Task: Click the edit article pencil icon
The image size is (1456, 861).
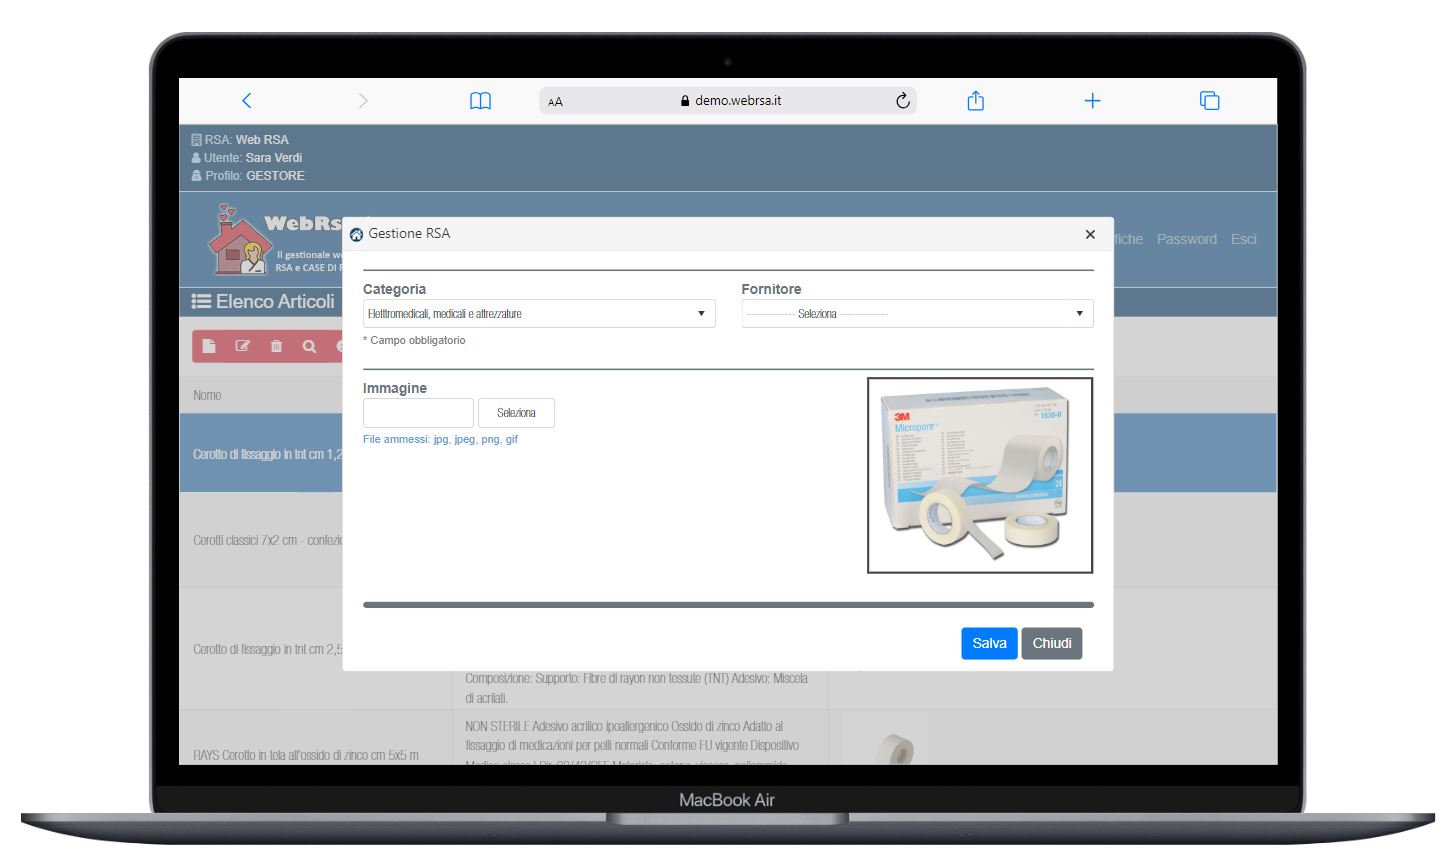Action: tap(242, 346)
